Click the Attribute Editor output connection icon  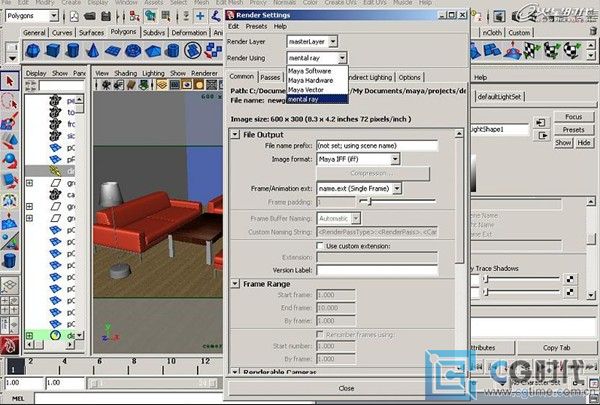[542, 136]
